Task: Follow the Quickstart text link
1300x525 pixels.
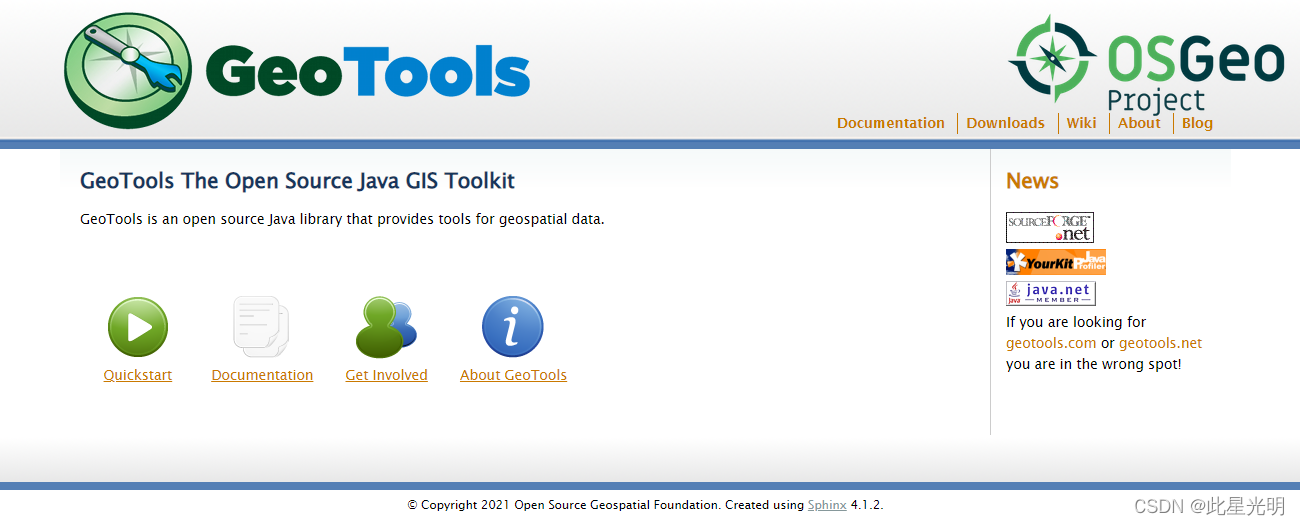Action: 138,375
